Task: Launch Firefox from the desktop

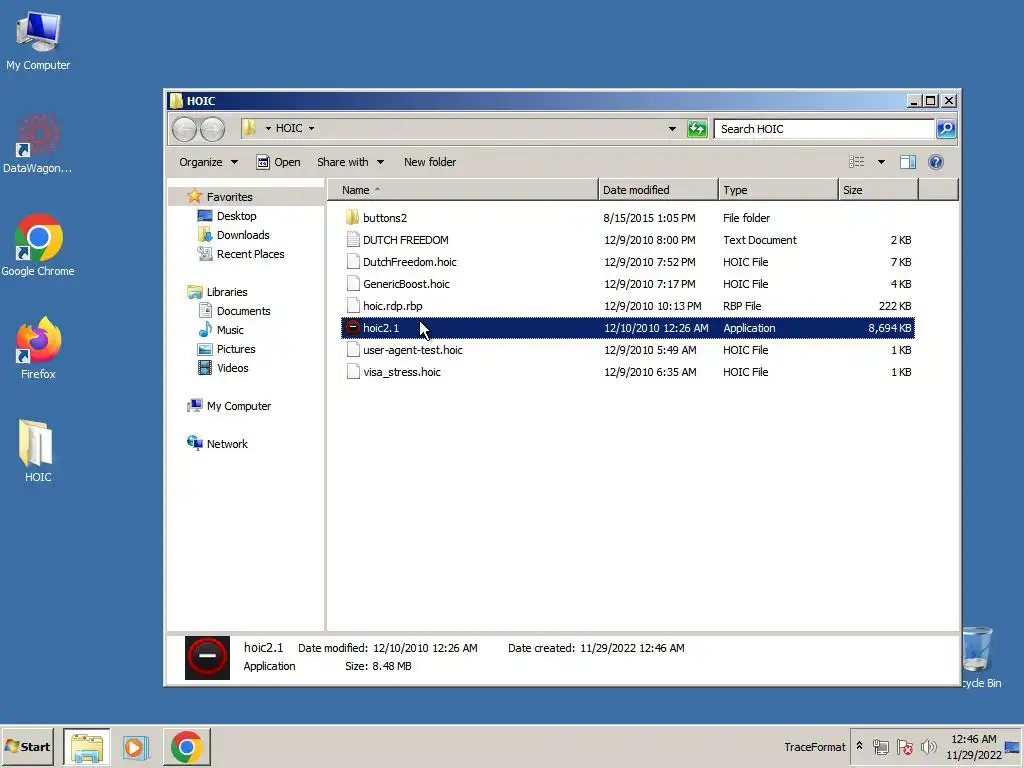Action: tap(38, 348)
